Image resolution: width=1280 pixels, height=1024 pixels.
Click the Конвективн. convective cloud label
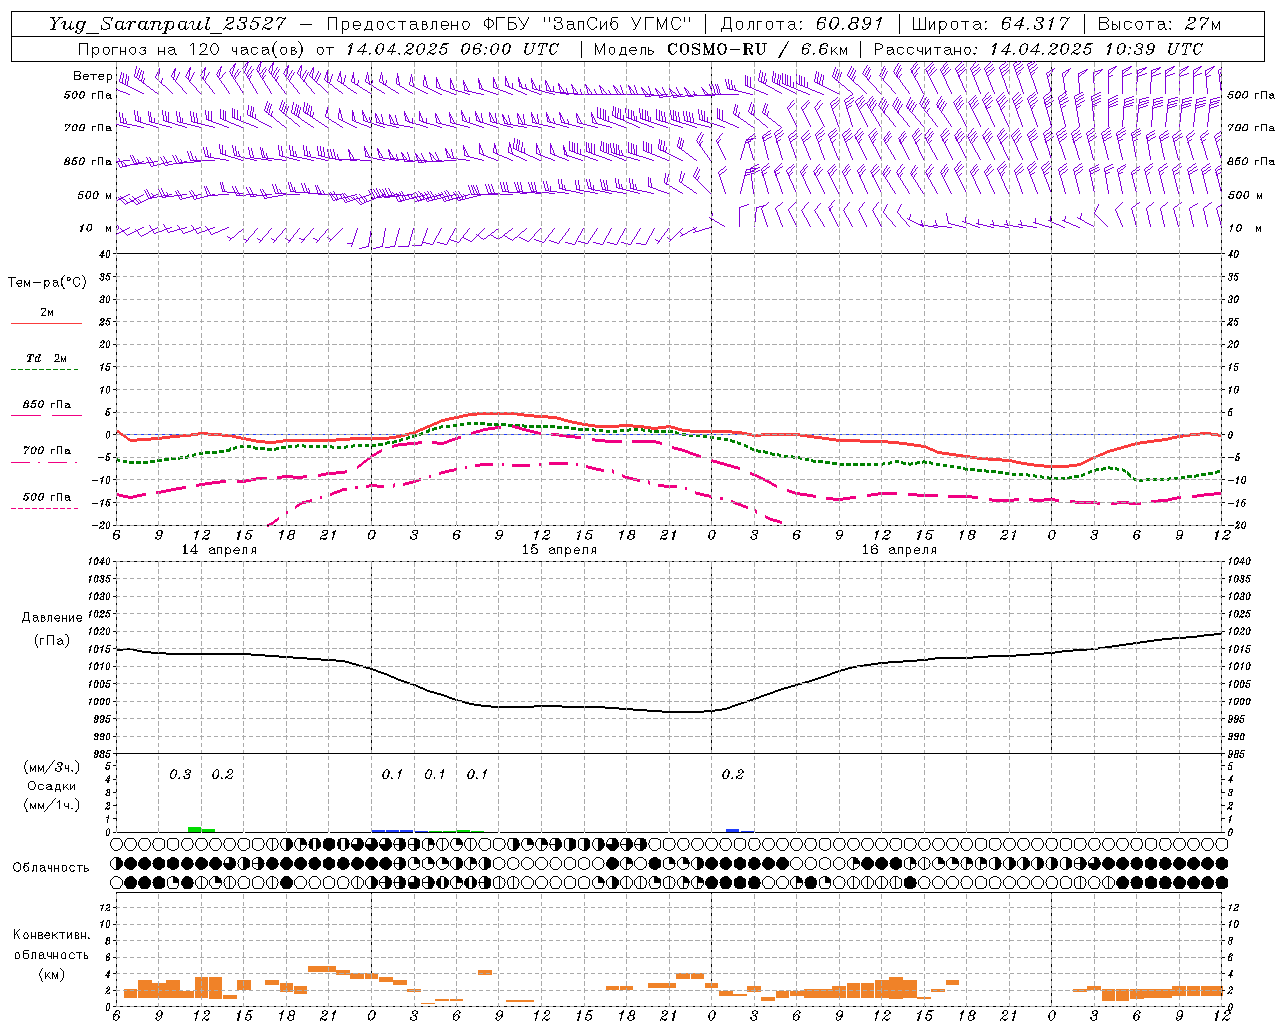coord(51,935)
